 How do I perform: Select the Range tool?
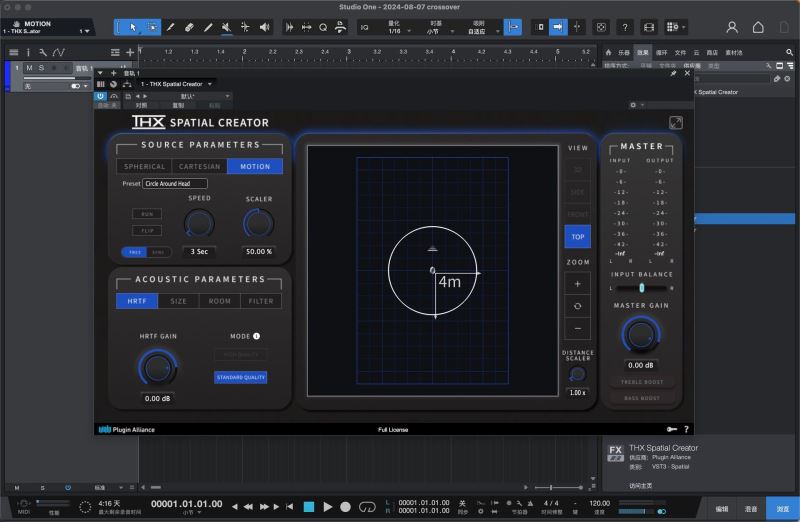[x=152, y=27]
